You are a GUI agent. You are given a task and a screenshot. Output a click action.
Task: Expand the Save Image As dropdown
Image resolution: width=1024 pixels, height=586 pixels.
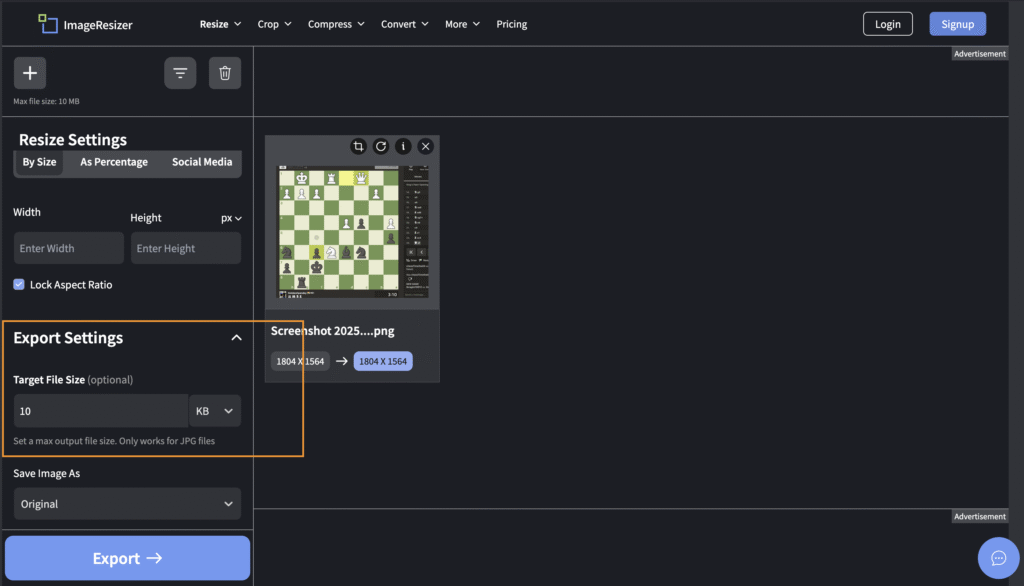[x=127, y=504]
